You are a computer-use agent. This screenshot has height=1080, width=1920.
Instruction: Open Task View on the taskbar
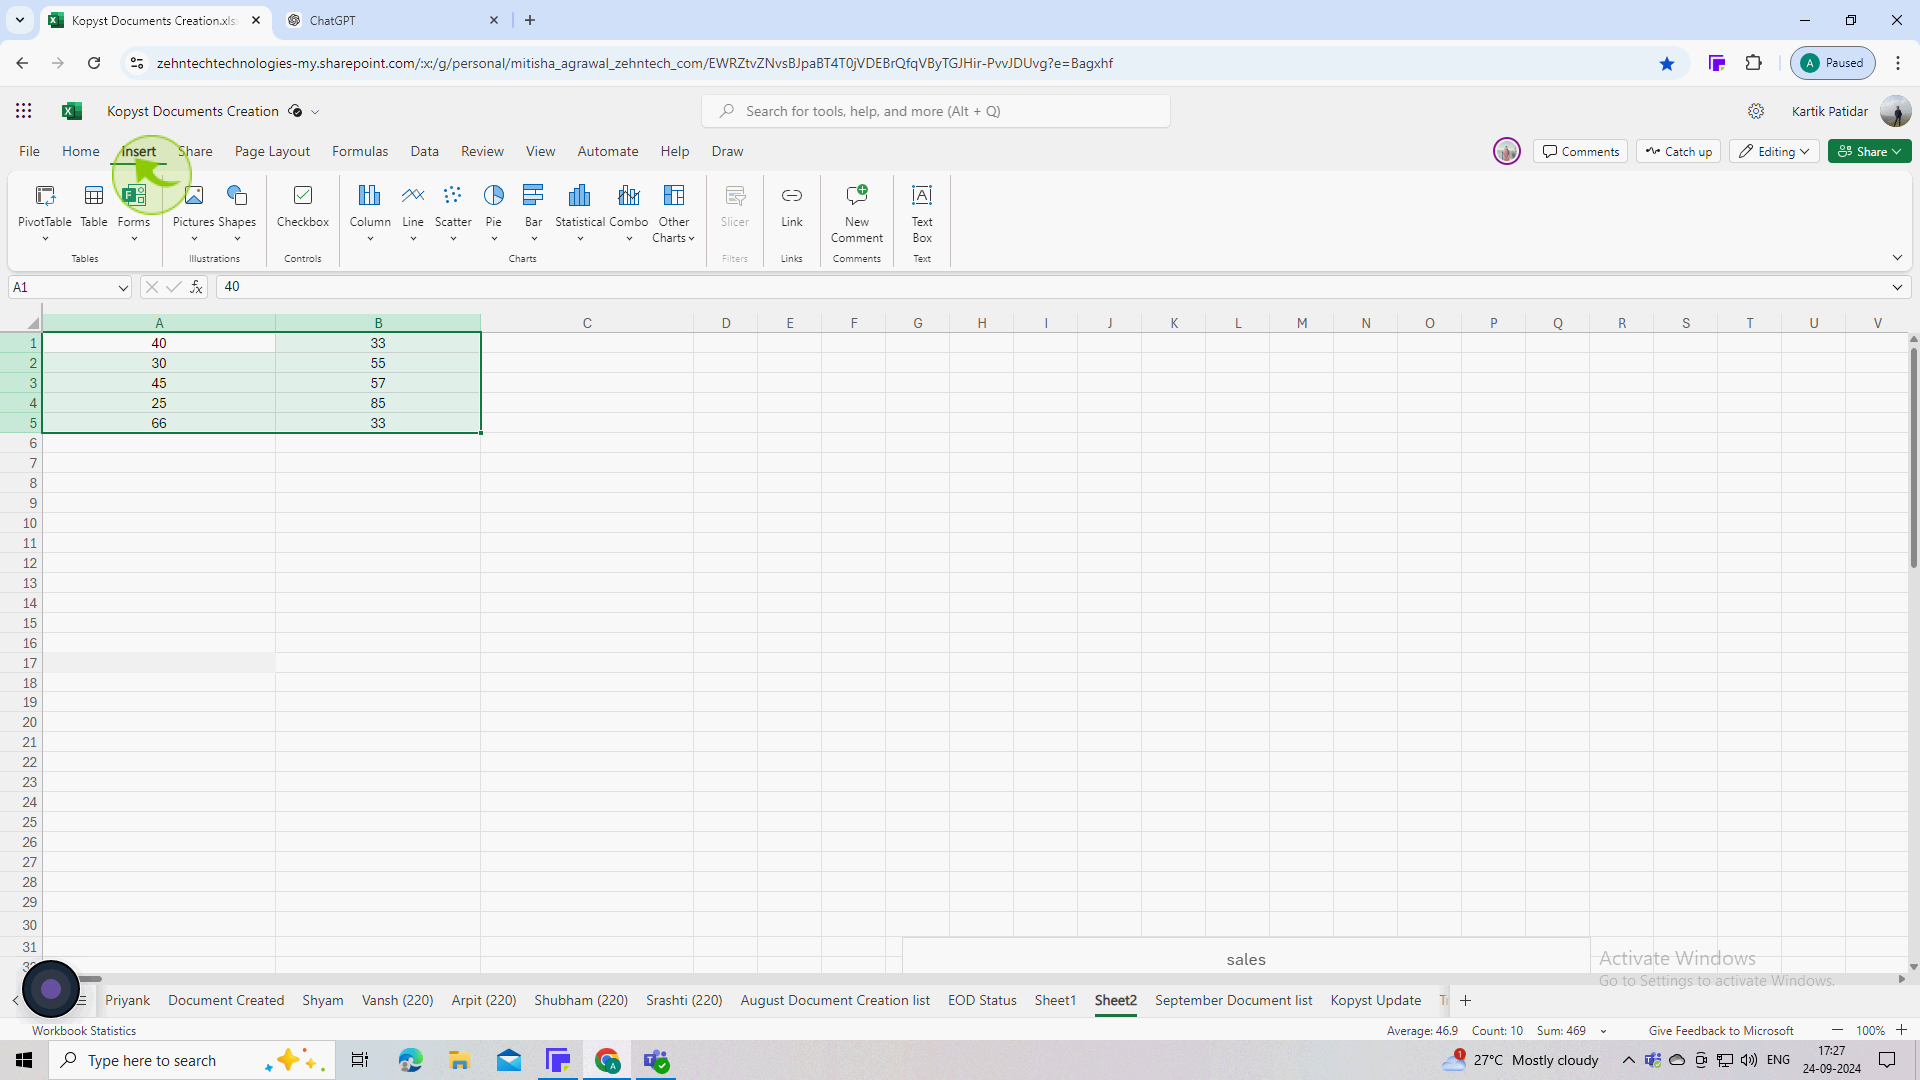(360, 1060)
